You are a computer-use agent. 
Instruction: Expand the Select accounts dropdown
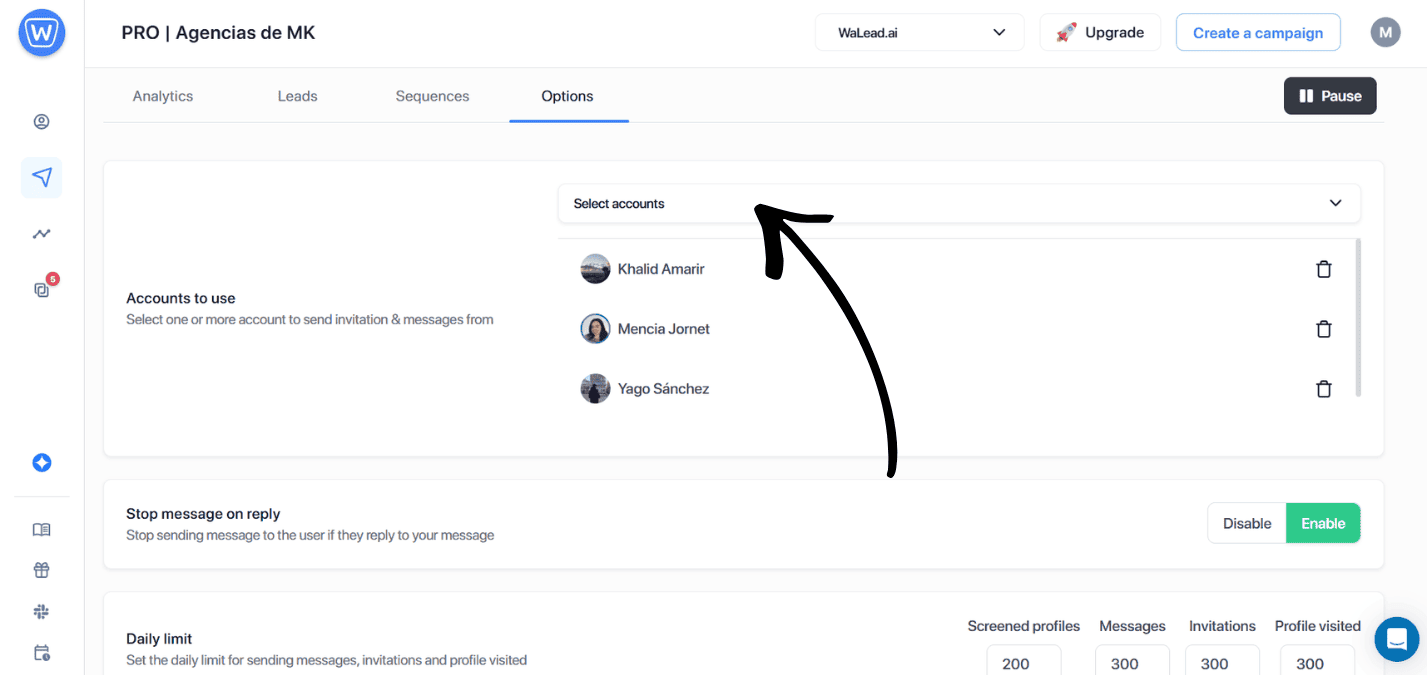pos(959,203)
